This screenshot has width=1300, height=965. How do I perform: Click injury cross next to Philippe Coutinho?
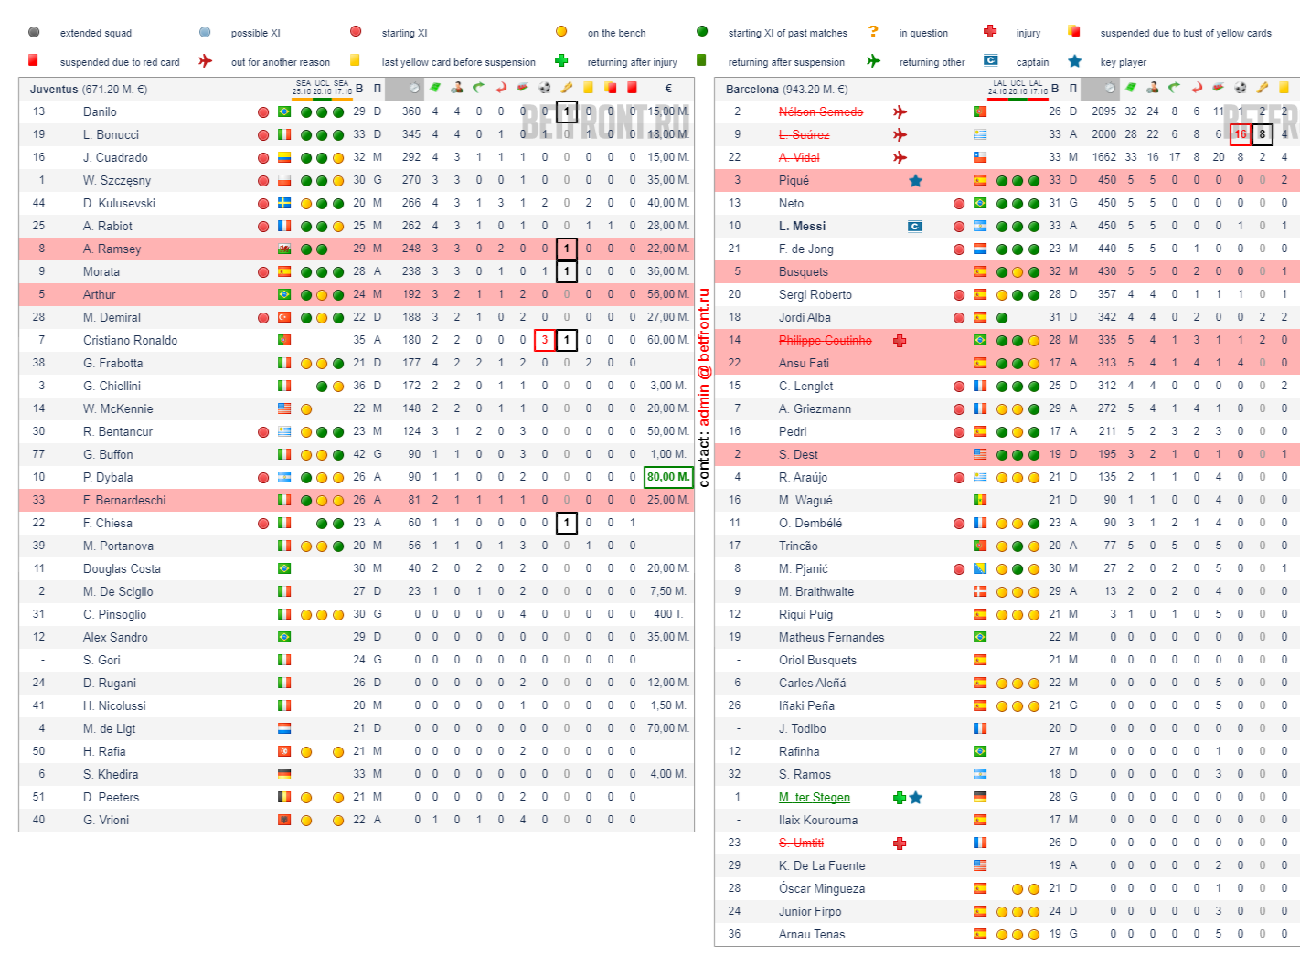[x=899, y=340]
